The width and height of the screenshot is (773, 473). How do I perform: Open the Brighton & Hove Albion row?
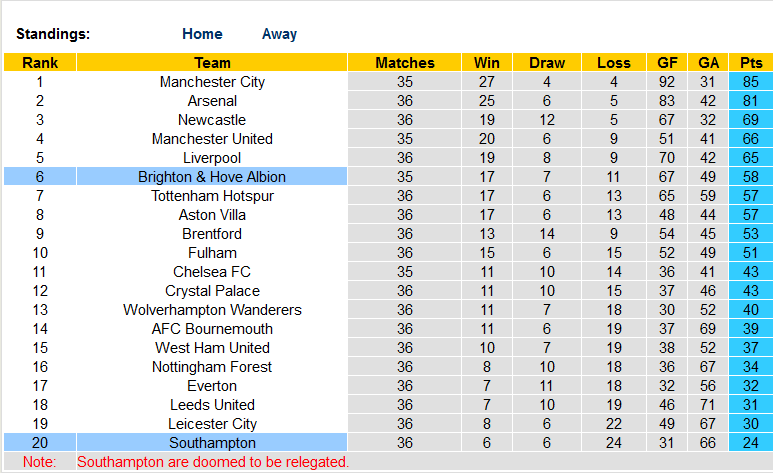212,177
